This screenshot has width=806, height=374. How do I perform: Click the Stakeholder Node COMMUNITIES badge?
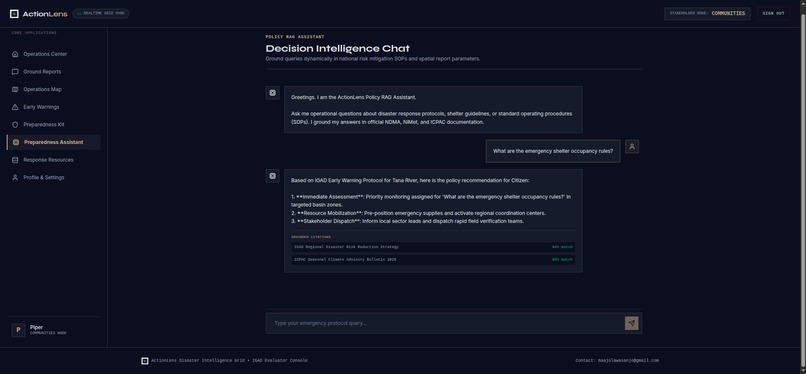click(707, 14)
